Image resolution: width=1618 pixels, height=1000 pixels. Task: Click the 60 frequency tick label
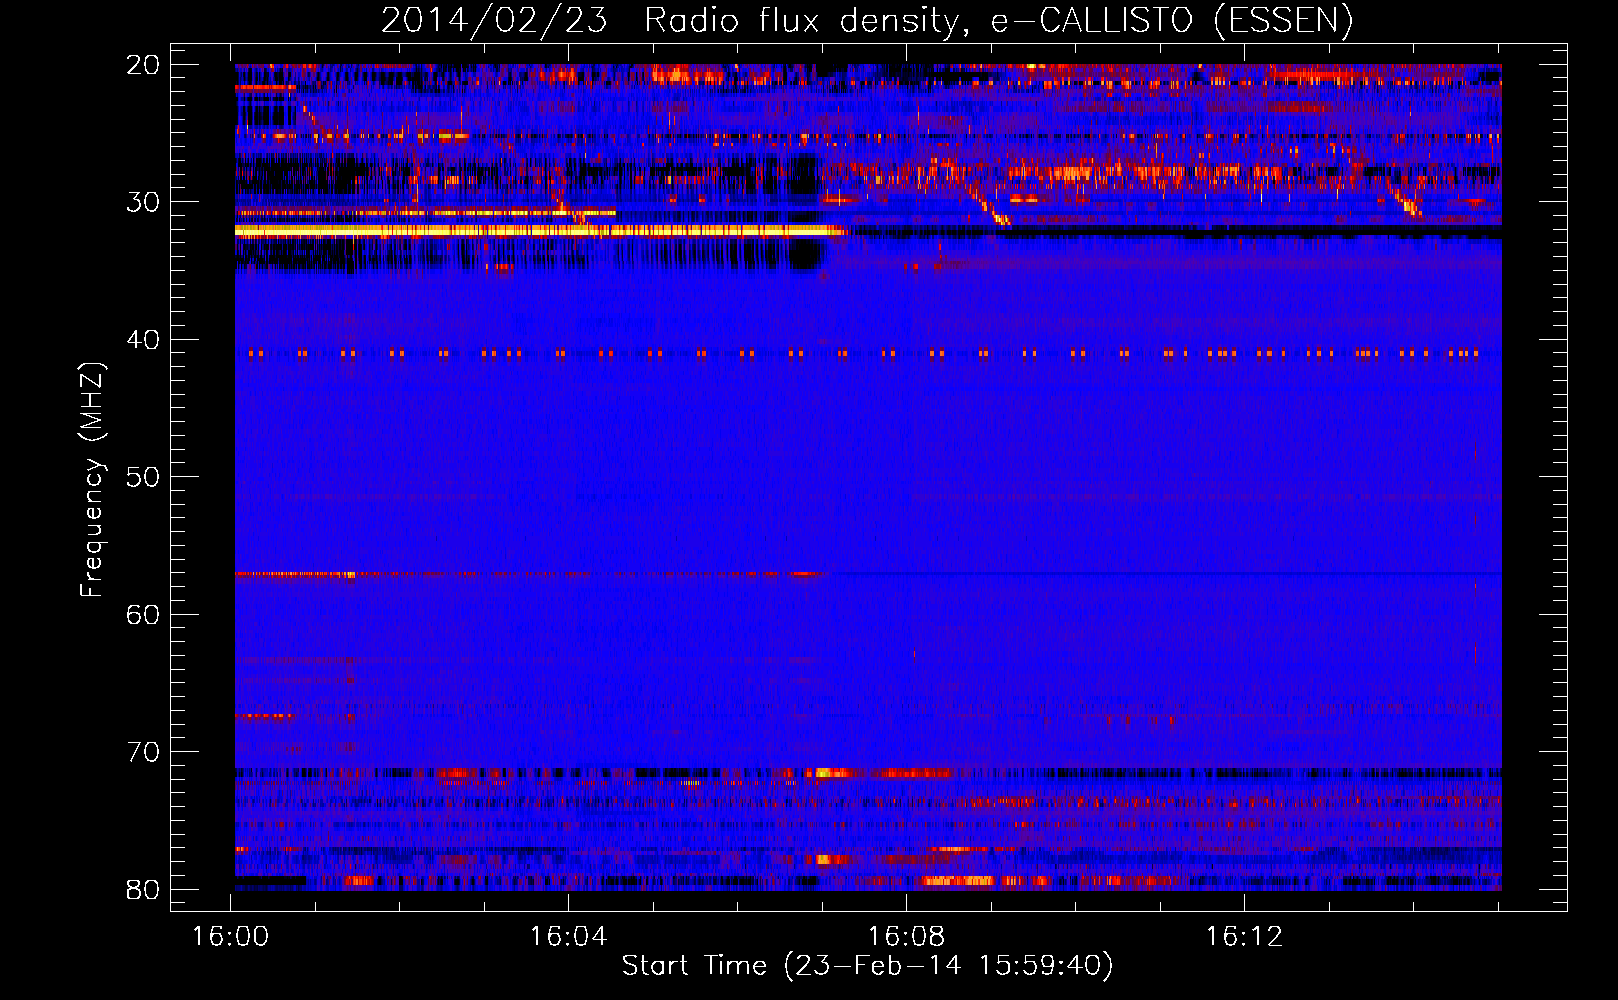(143, 614)
